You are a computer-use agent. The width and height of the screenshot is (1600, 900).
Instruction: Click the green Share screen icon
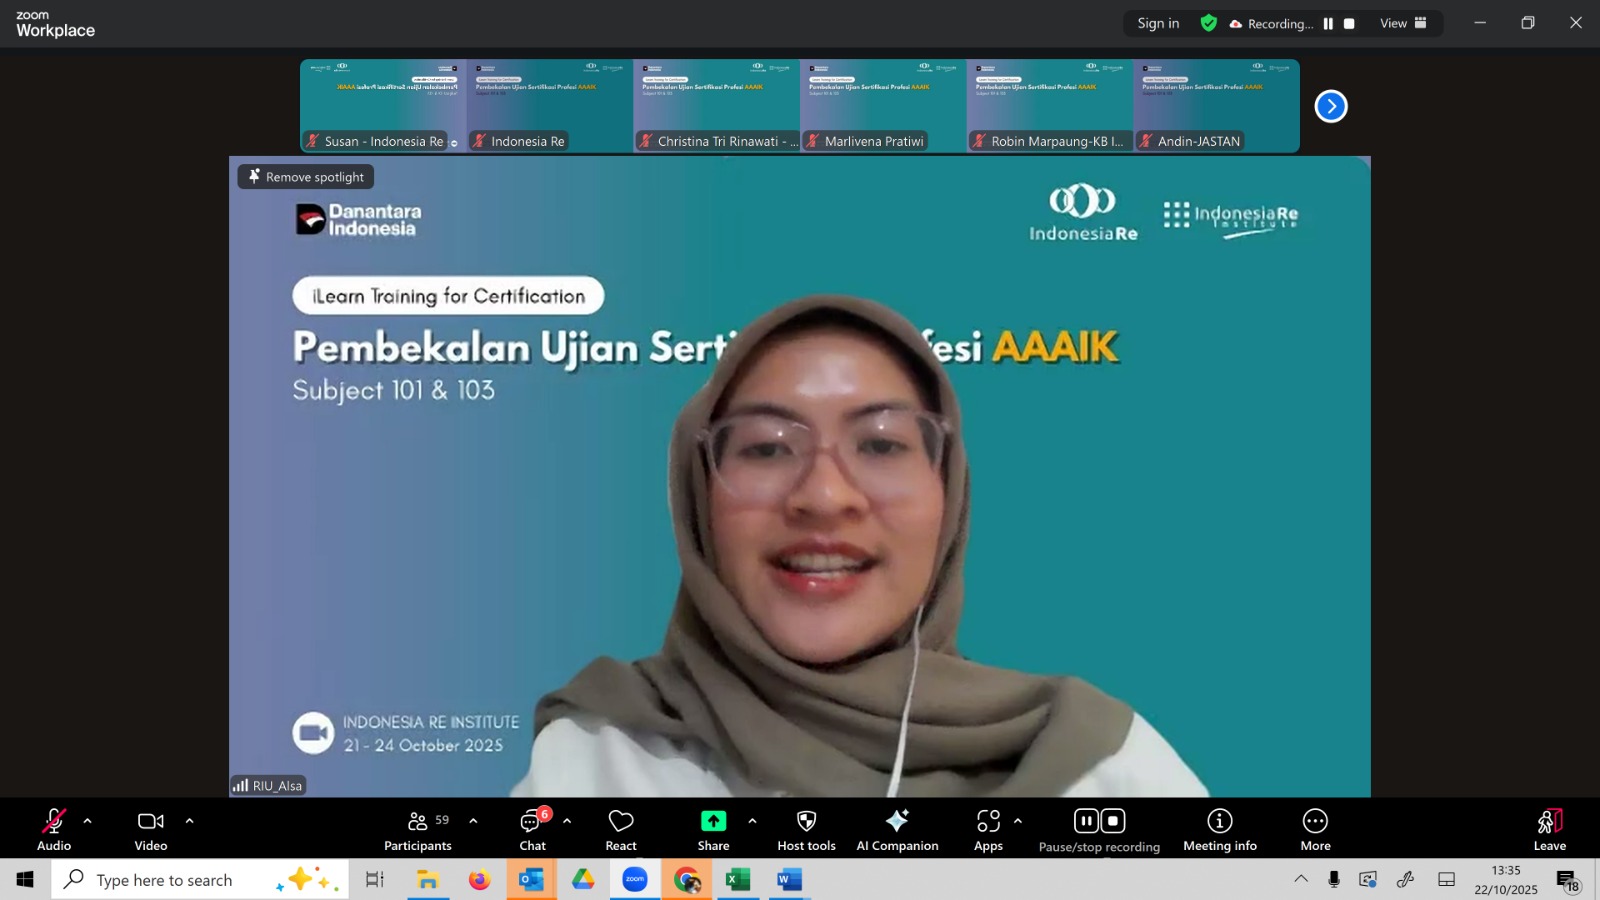point(713,821)
